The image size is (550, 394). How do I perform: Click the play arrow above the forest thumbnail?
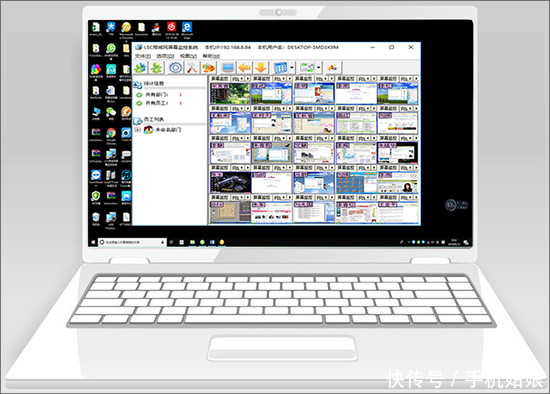(248, 79)
